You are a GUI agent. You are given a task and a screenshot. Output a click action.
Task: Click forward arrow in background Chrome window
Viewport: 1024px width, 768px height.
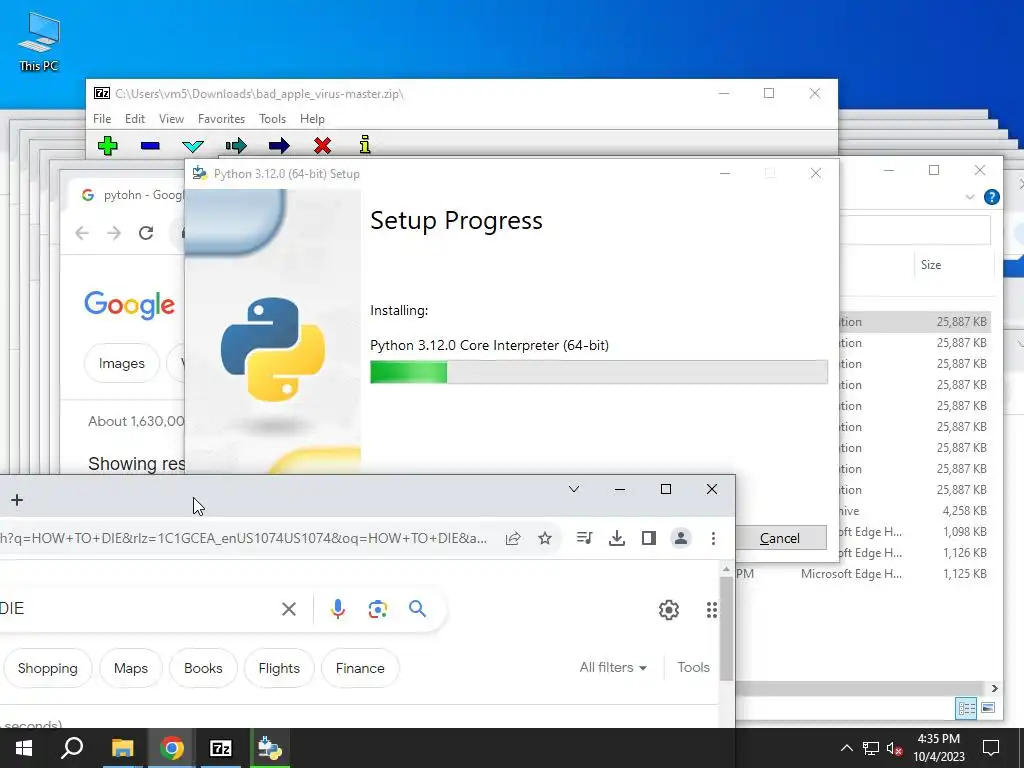click(x=114, y=233)
